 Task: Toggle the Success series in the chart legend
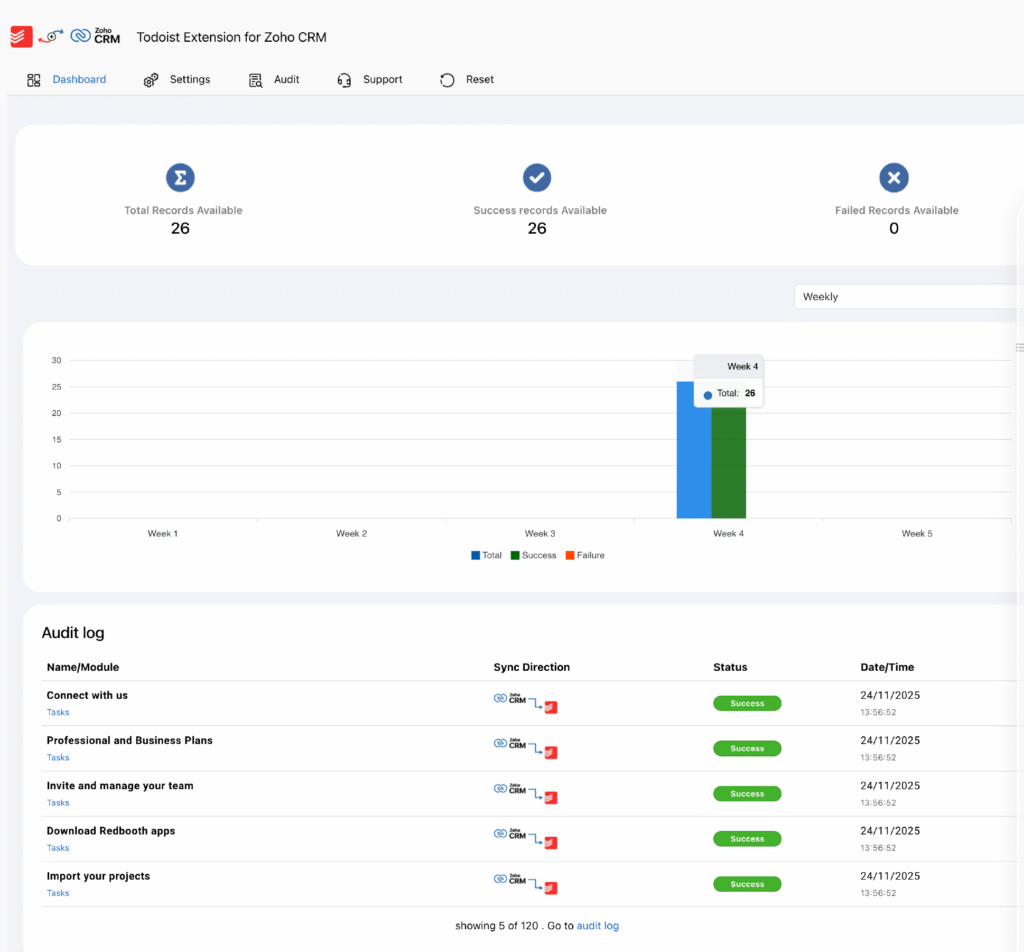(533, 555)
